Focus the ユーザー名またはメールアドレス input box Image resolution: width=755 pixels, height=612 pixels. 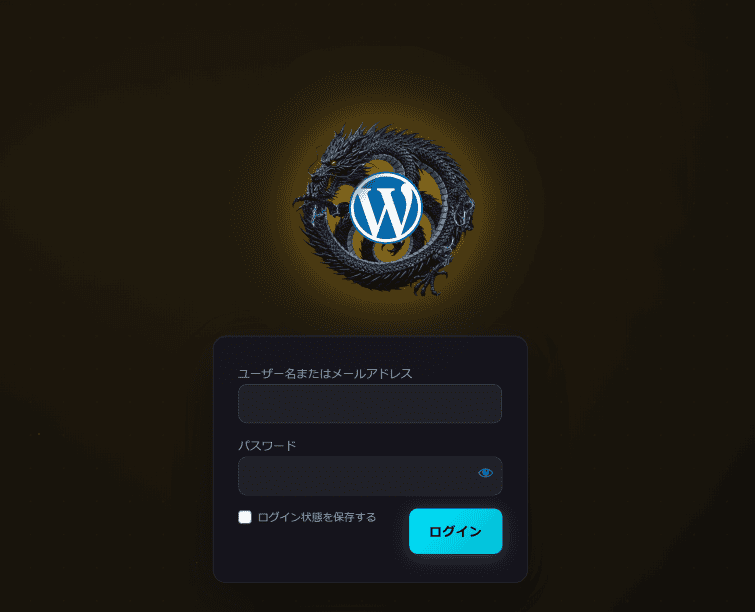coord(370,404)
